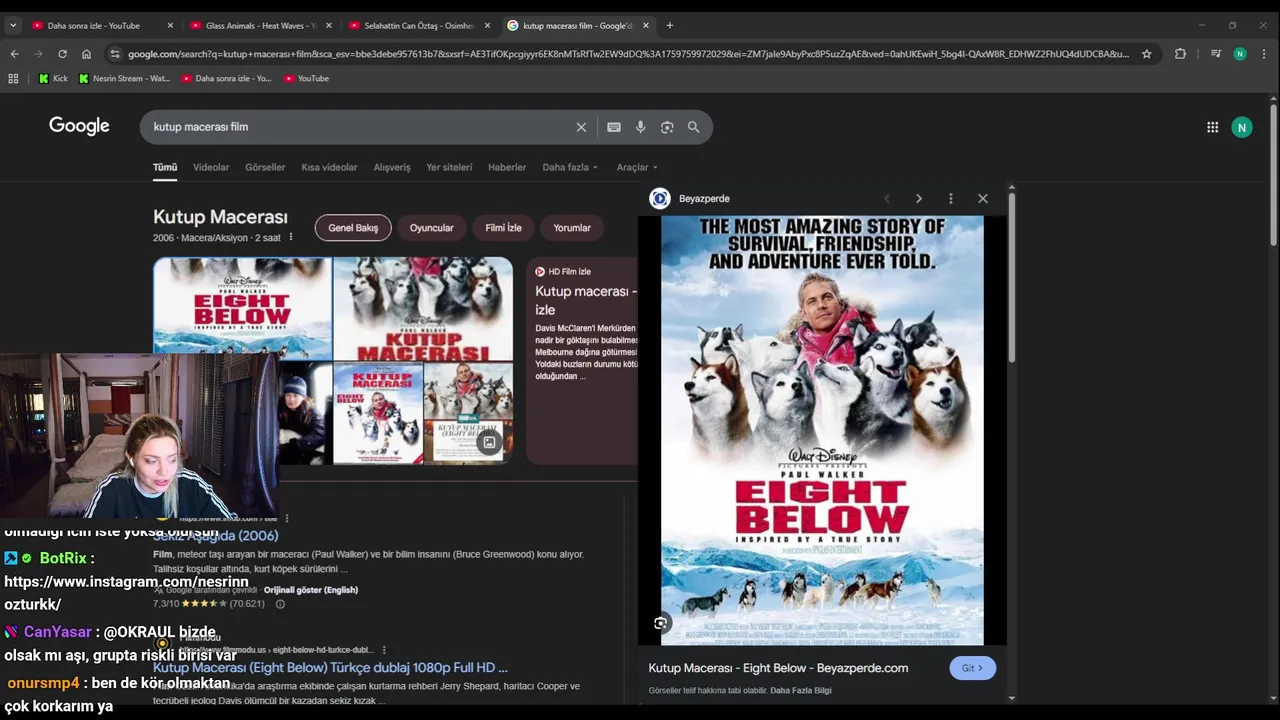
Task: Open preview panel three-dot options menu
Action: pos(950,198)
